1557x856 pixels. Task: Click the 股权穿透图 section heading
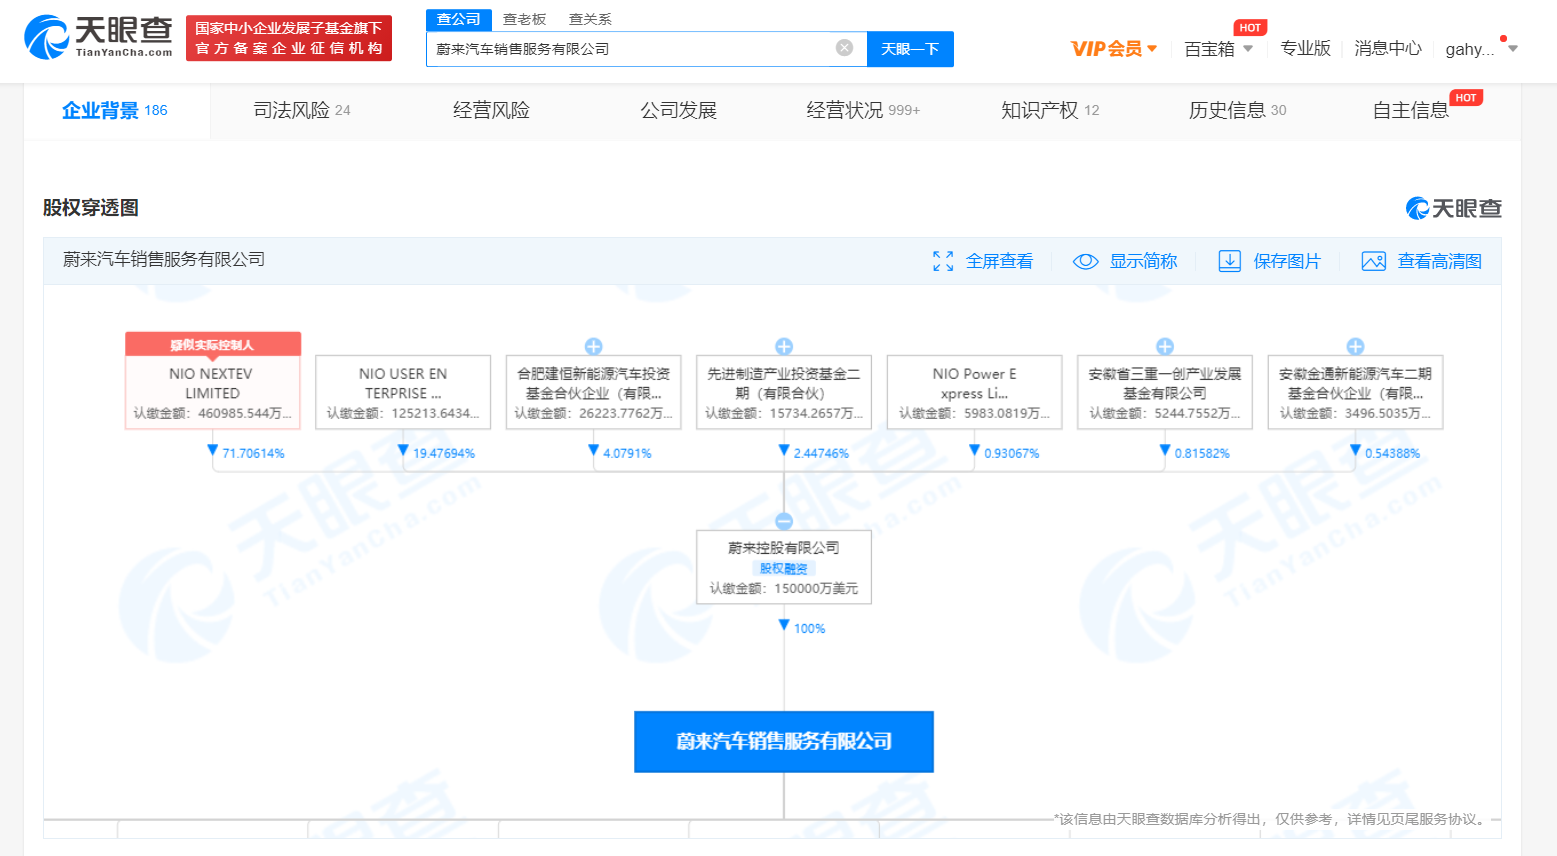[x=91, y=208]
